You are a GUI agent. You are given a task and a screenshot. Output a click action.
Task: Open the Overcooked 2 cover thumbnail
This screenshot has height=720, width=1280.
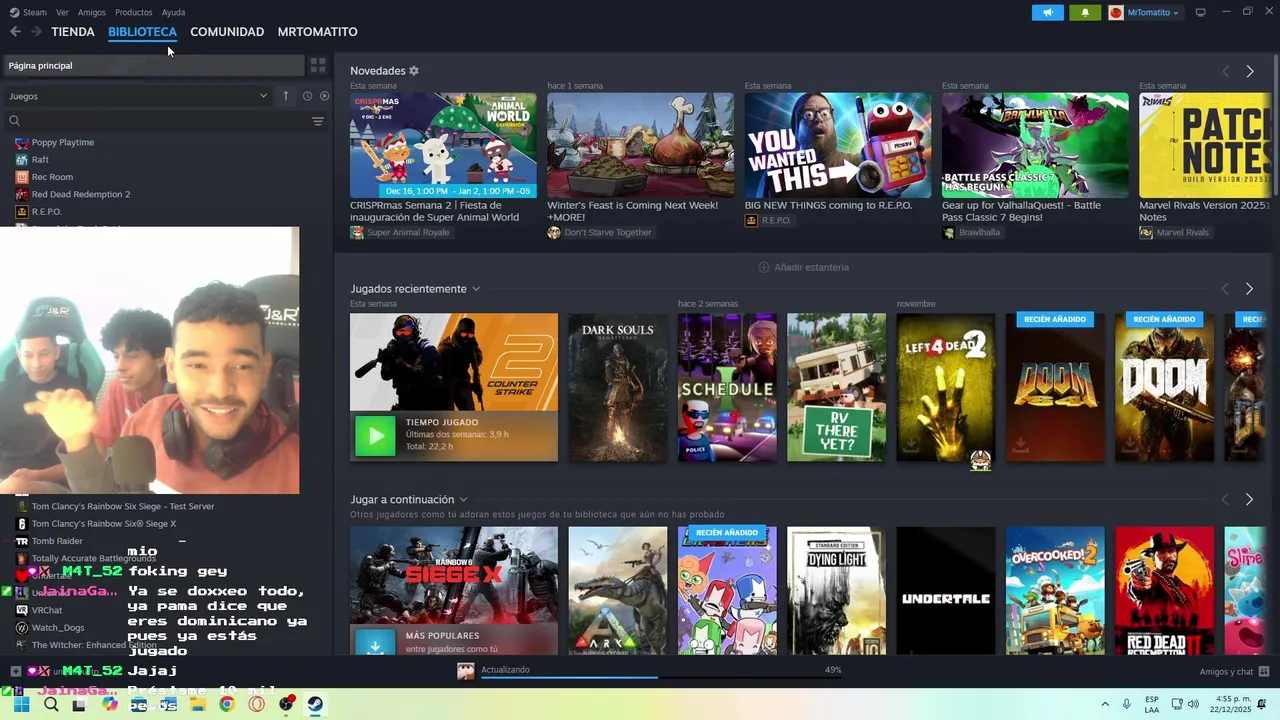1055,591
